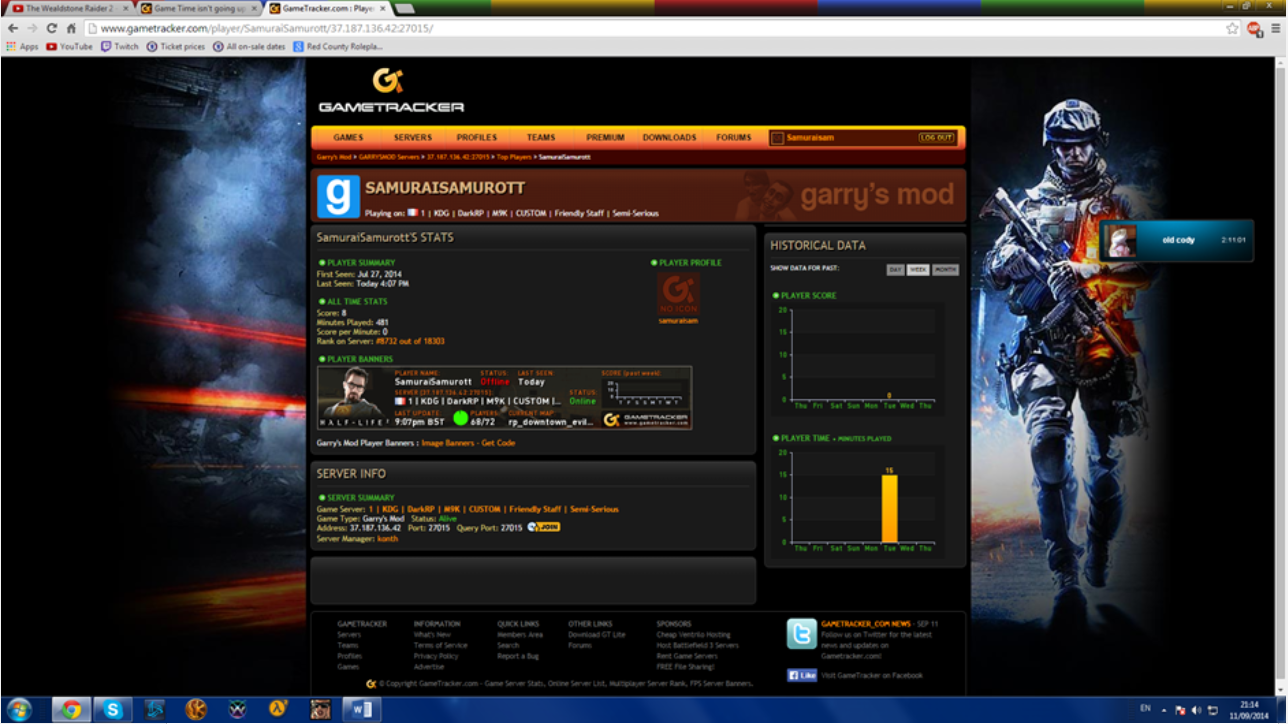
Task: Open the YouTube bookmark
Action: coord(69,46)
